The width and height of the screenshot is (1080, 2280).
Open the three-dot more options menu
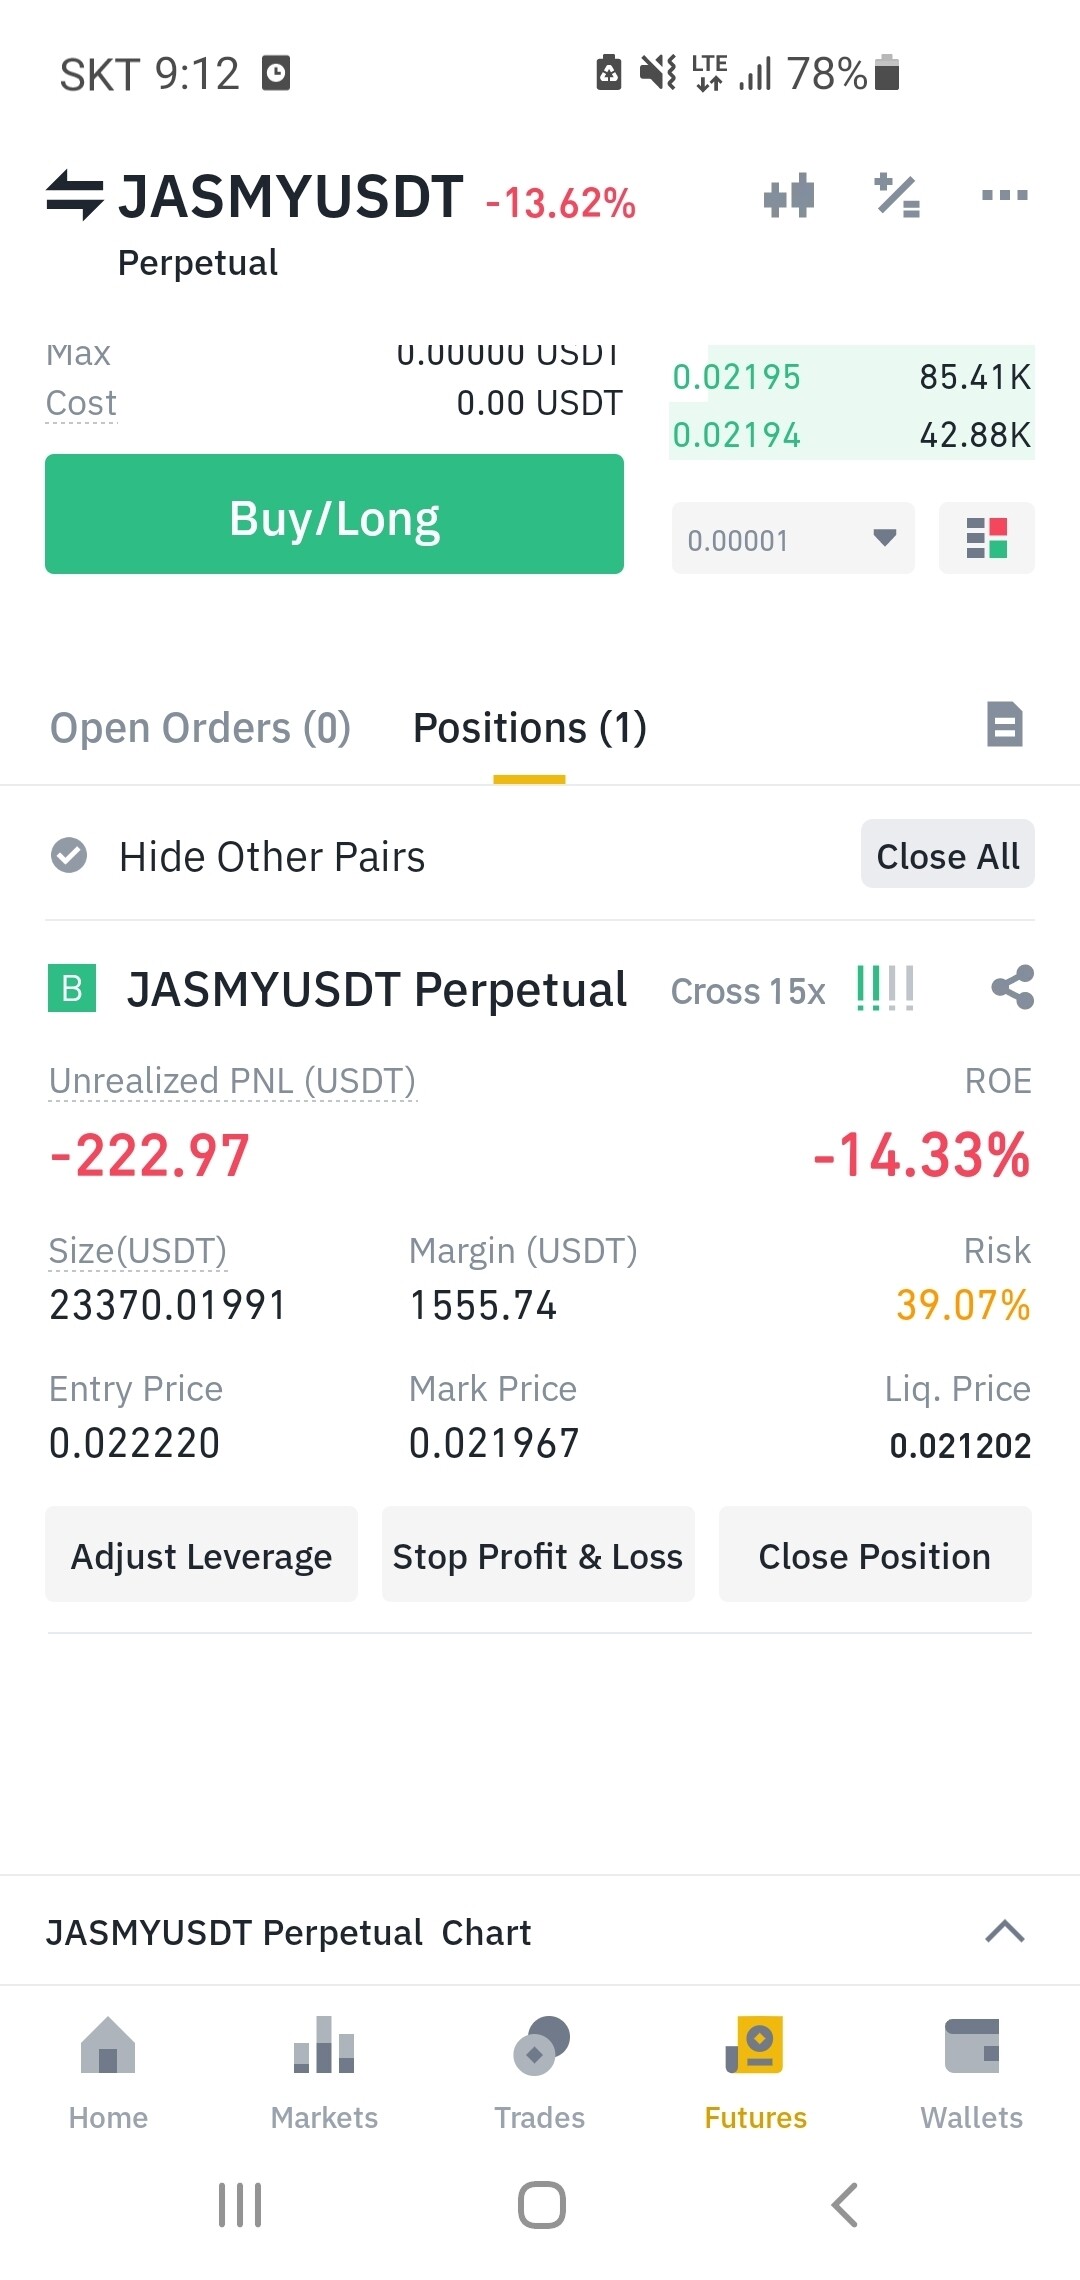click(x=1004, y=195)
